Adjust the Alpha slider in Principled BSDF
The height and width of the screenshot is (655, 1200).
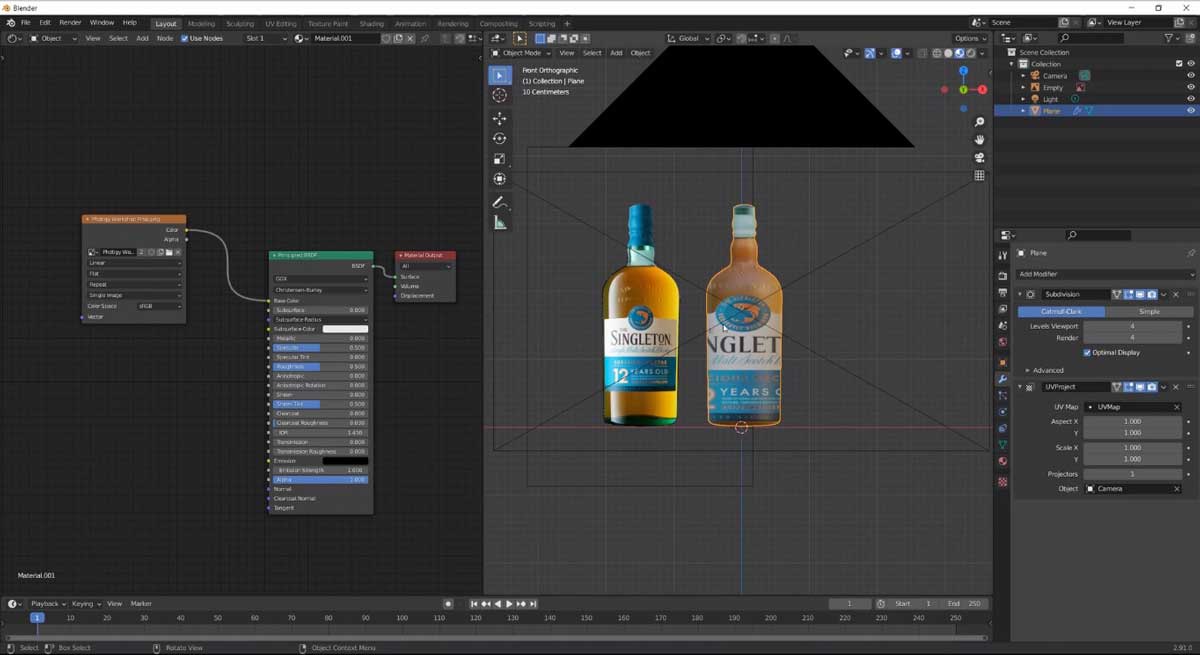pyautogui.click(x=320, y=480)
